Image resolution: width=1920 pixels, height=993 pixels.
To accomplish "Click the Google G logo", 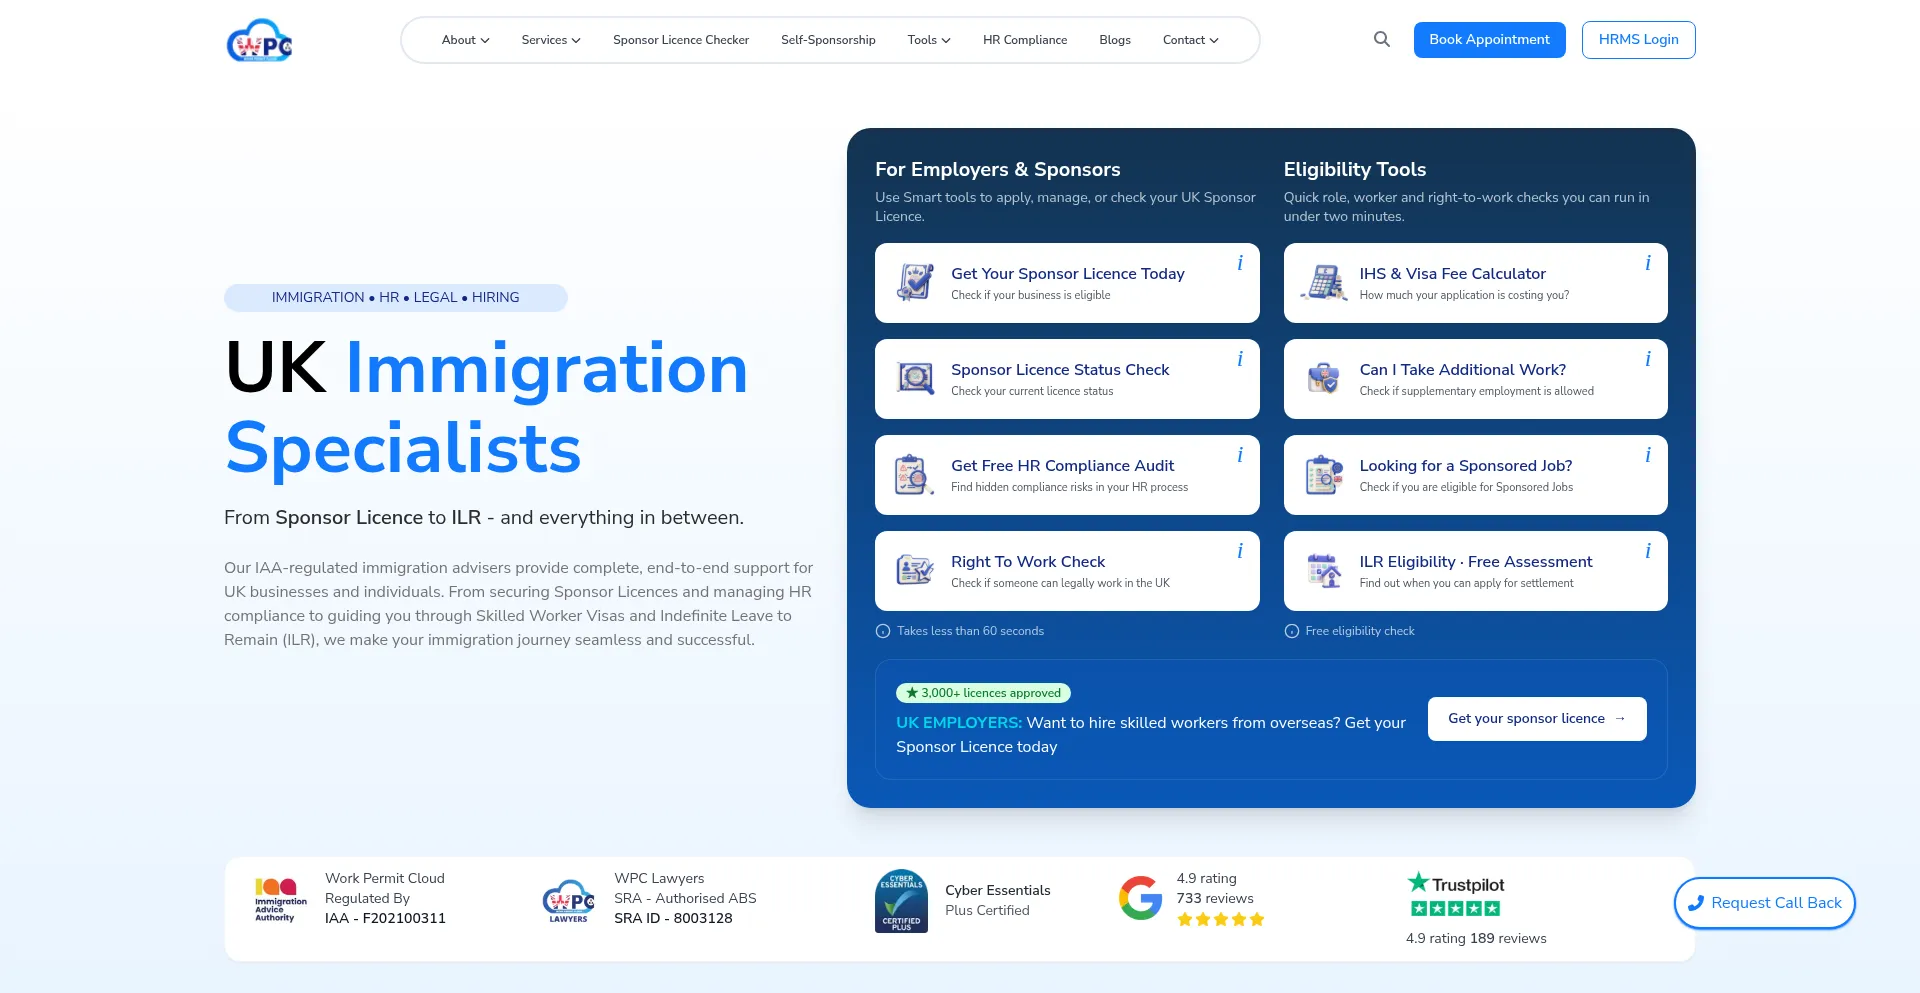I will click(1140, 898).
